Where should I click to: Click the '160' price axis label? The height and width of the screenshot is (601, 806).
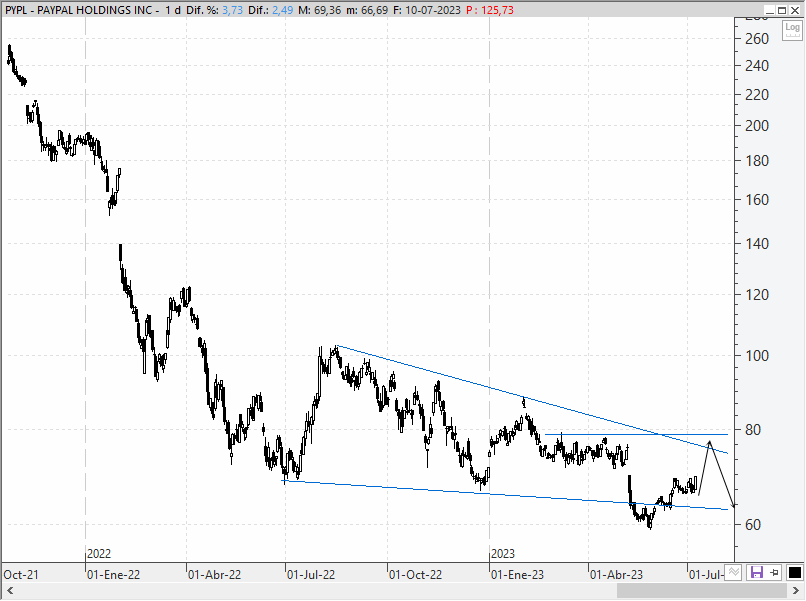pyautogui.click(x=757, y=199)
